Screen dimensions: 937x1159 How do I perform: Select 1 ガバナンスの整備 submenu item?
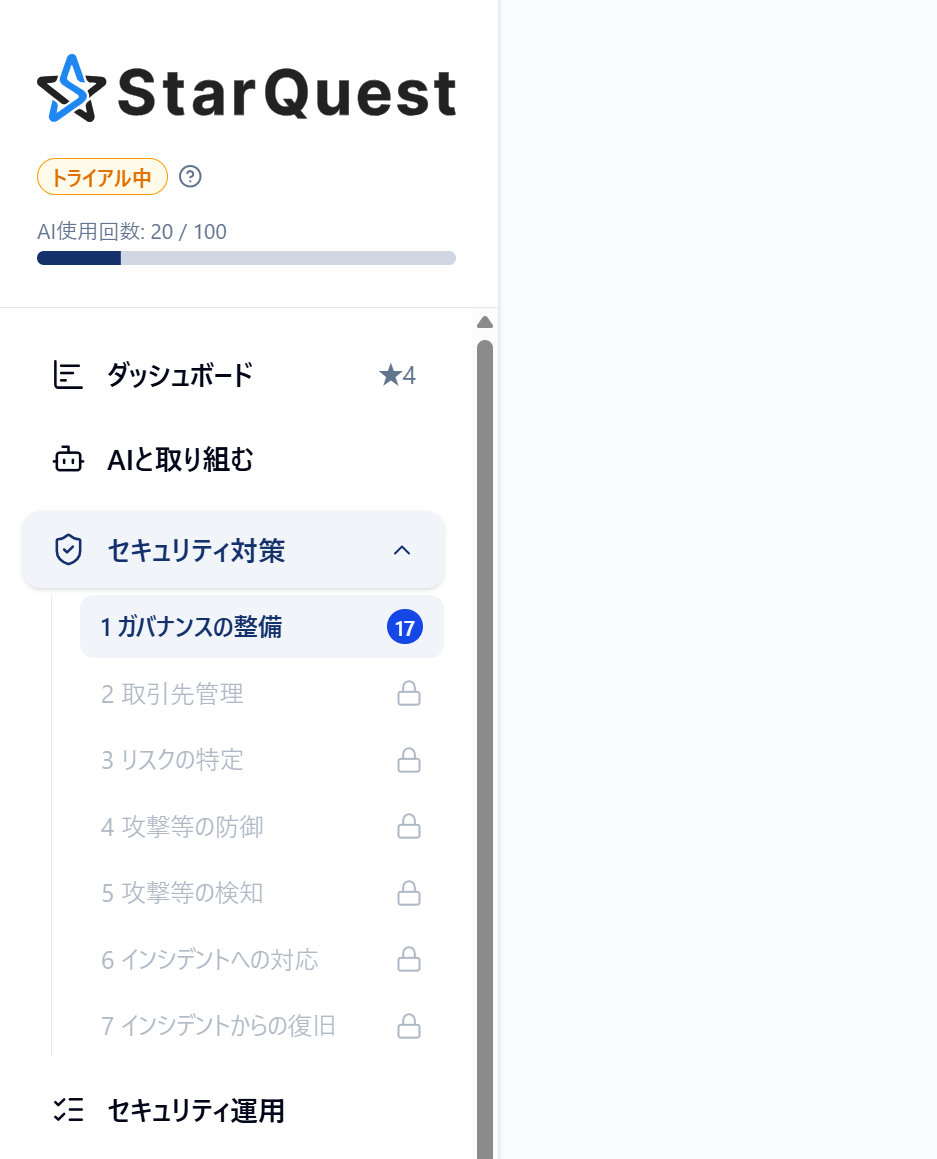tap(262, 627)
